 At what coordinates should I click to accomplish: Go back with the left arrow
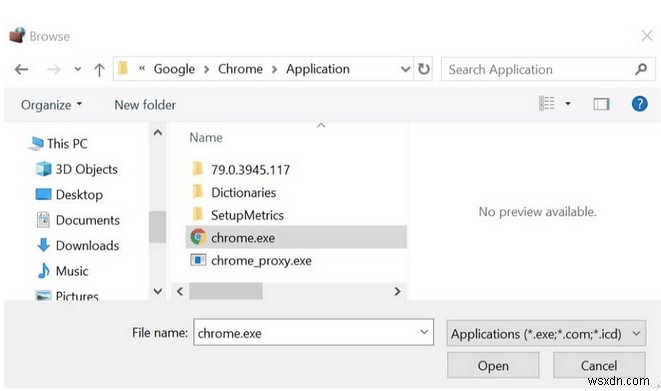click(21, 69)
